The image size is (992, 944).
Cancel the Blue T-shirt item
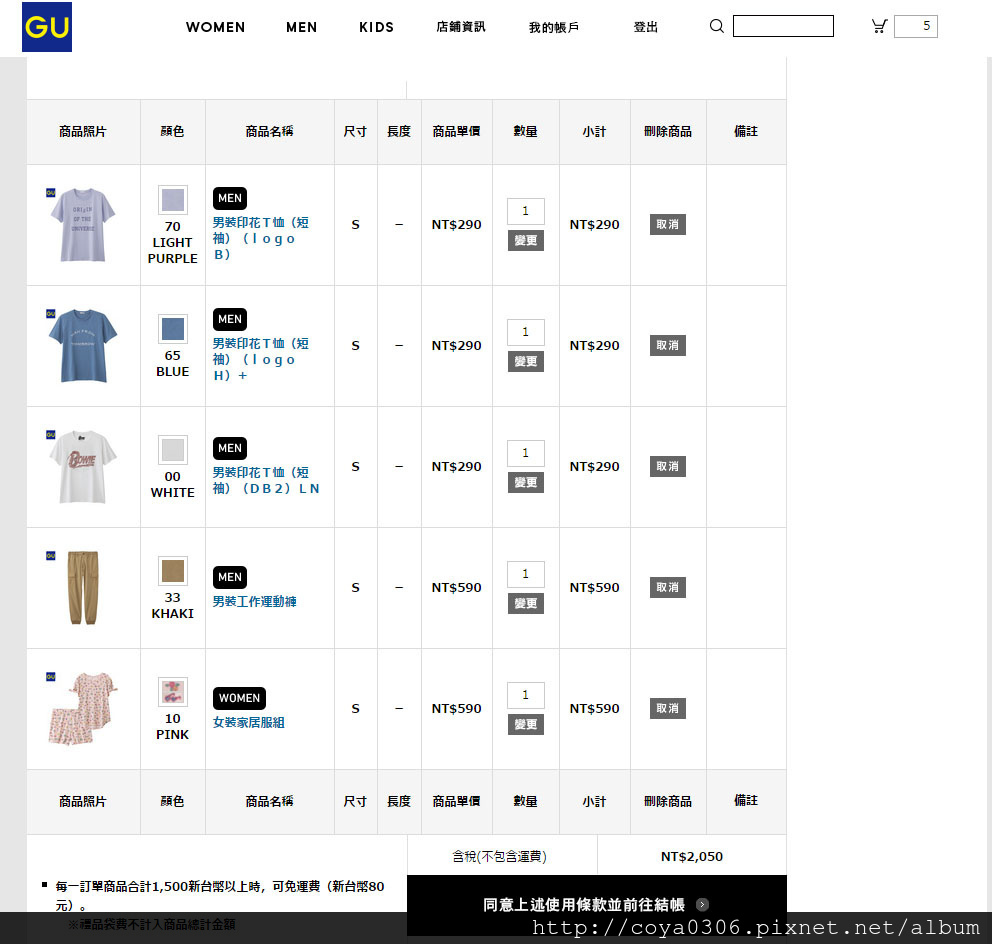pyautogui.click(x=667, y=345)
